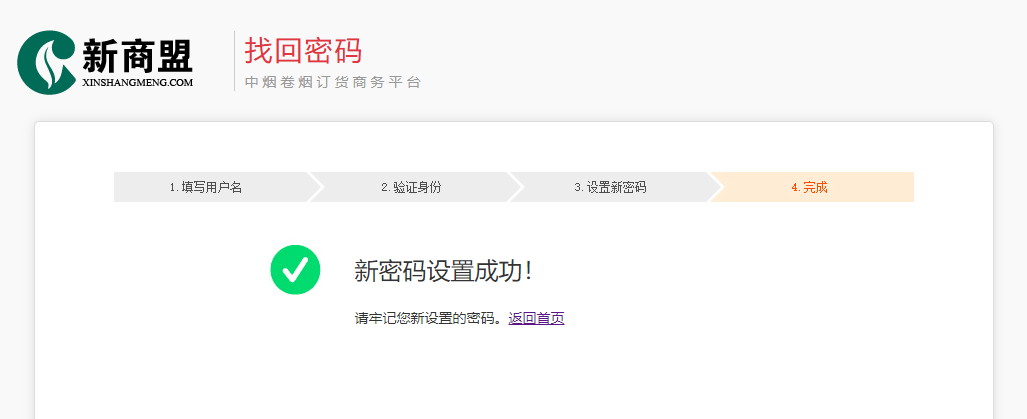Click the XINSHANGMENG.COM text under the logo

pos(138,82)
